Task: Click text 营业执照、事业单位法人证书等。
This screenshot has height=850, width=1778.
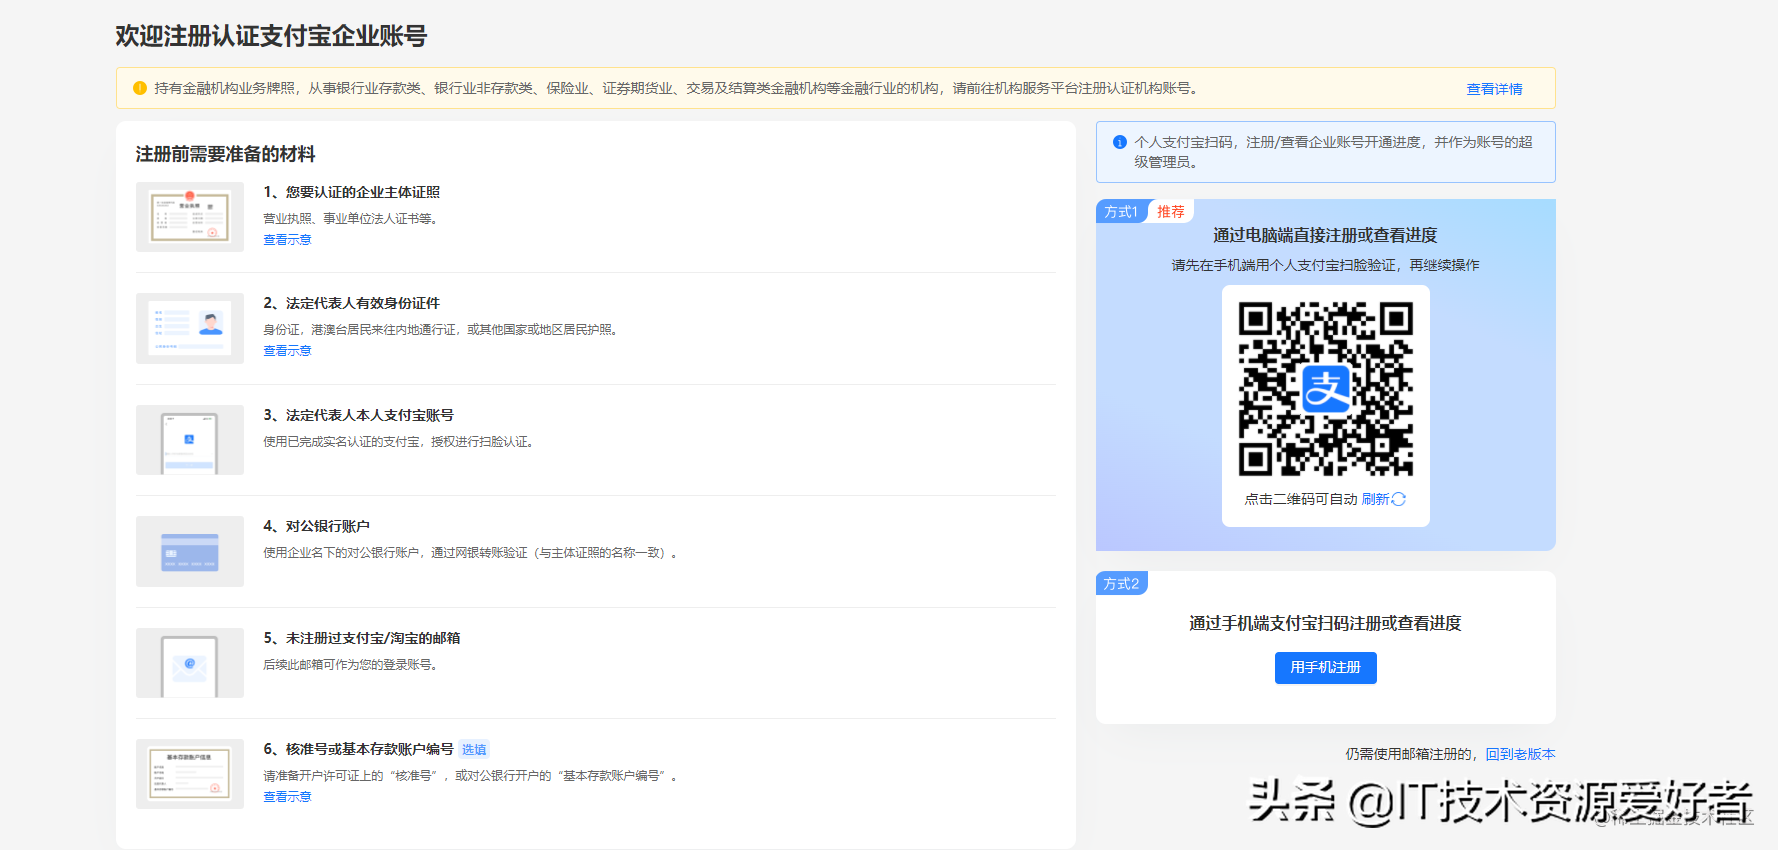Action: point(353,219)
